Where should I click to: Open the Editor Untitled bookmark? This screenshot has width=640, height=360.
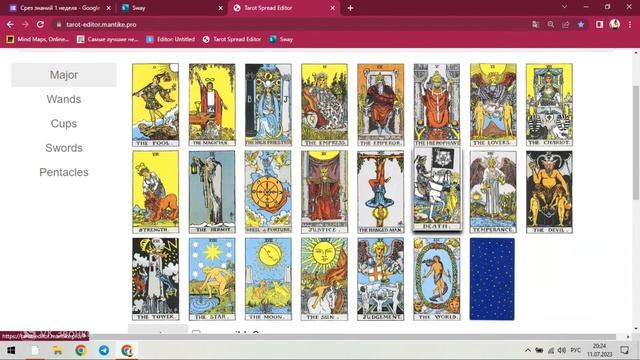171,39
